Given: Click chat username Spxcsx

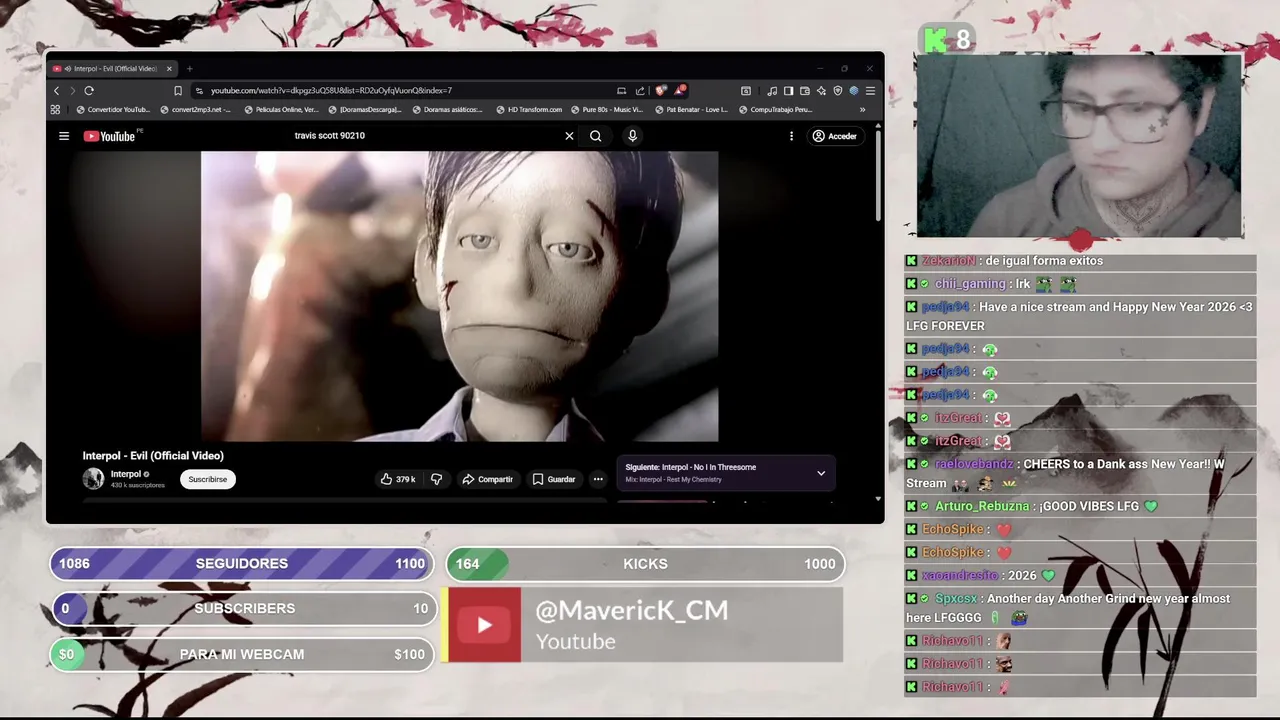Looking at the screenshot, I should click(956, 599).
